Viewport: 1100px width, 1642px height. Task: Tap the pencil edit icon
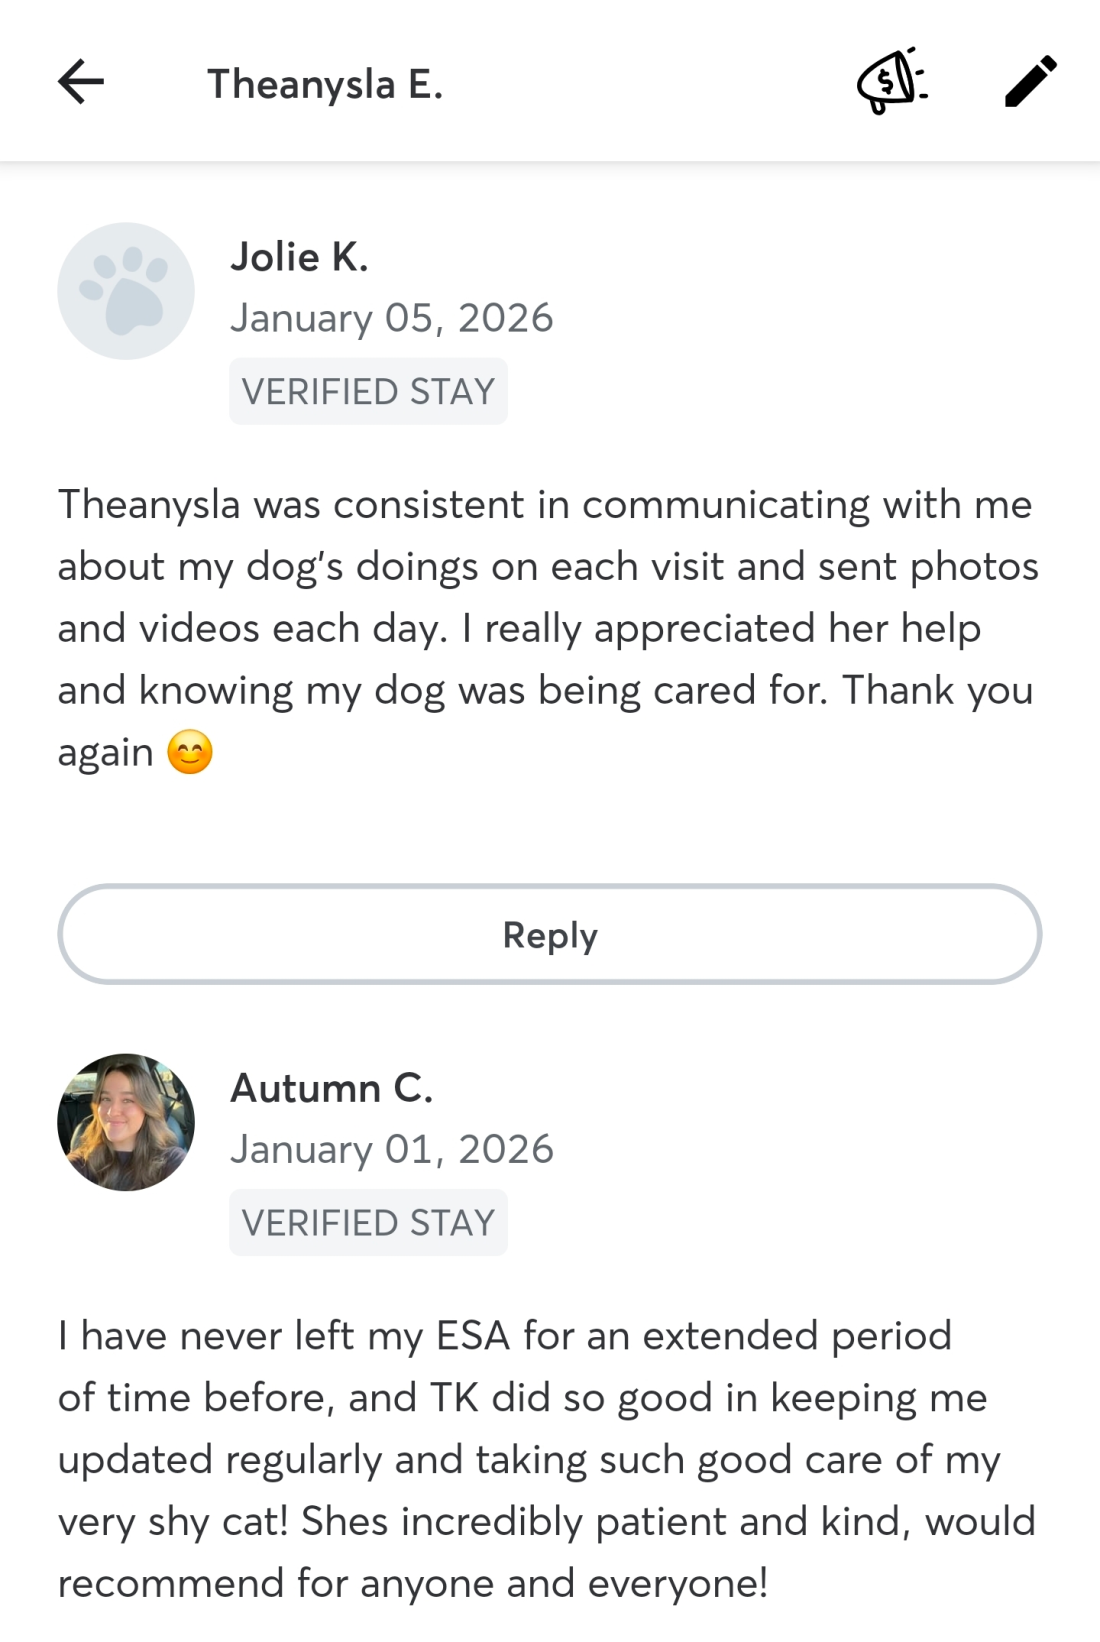coord(1030,82)
